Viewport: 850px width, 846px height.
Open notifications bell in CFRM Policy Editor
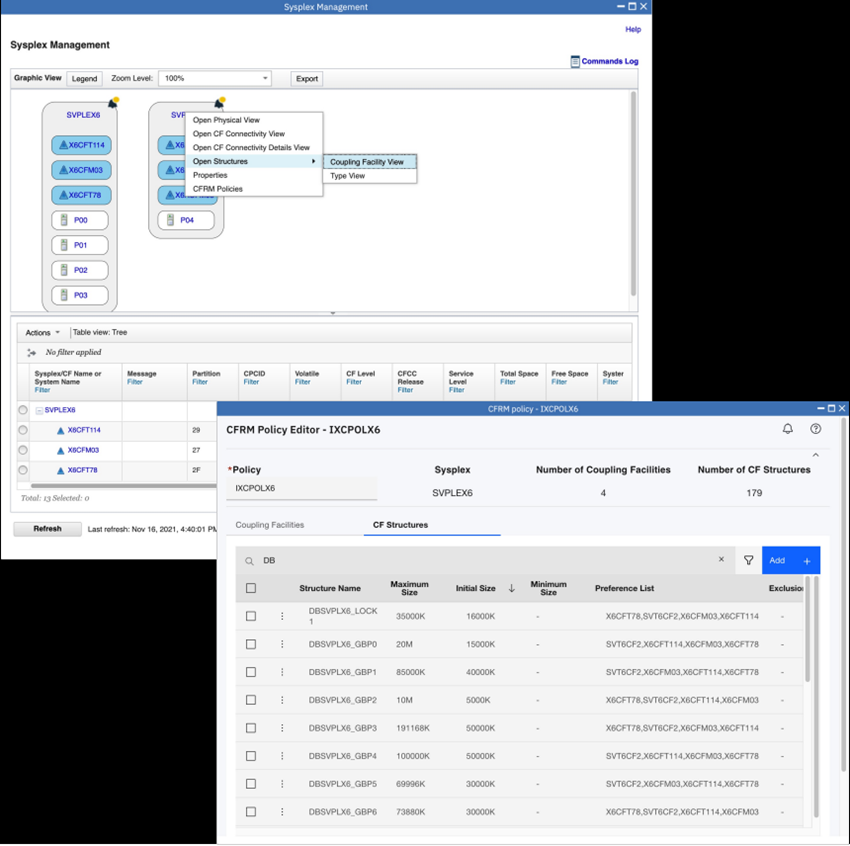(788, 429)
